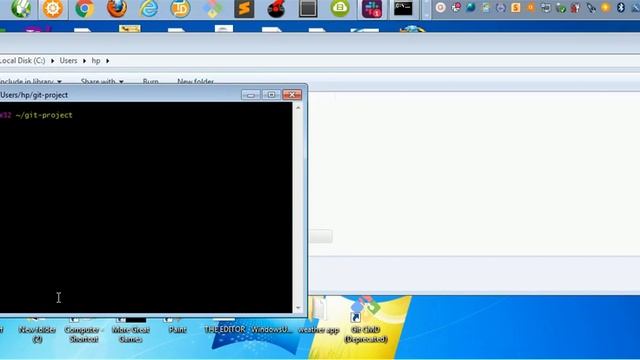640x360 pixels.
Task: Close the Git Bash window
Action: pos(292,95)
